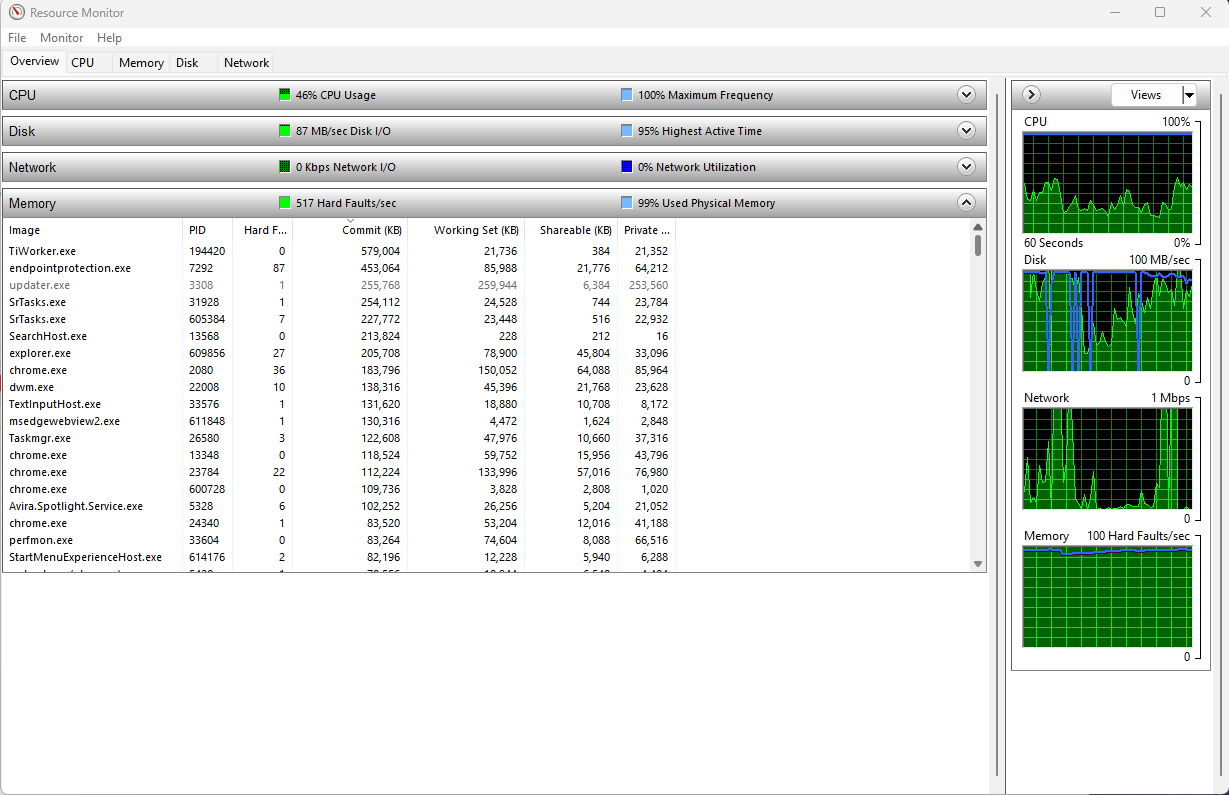This screenshot has width=1229, height=795.
Task: Collapse the graphs pane with arrow button
Action: click(1032, 95)
